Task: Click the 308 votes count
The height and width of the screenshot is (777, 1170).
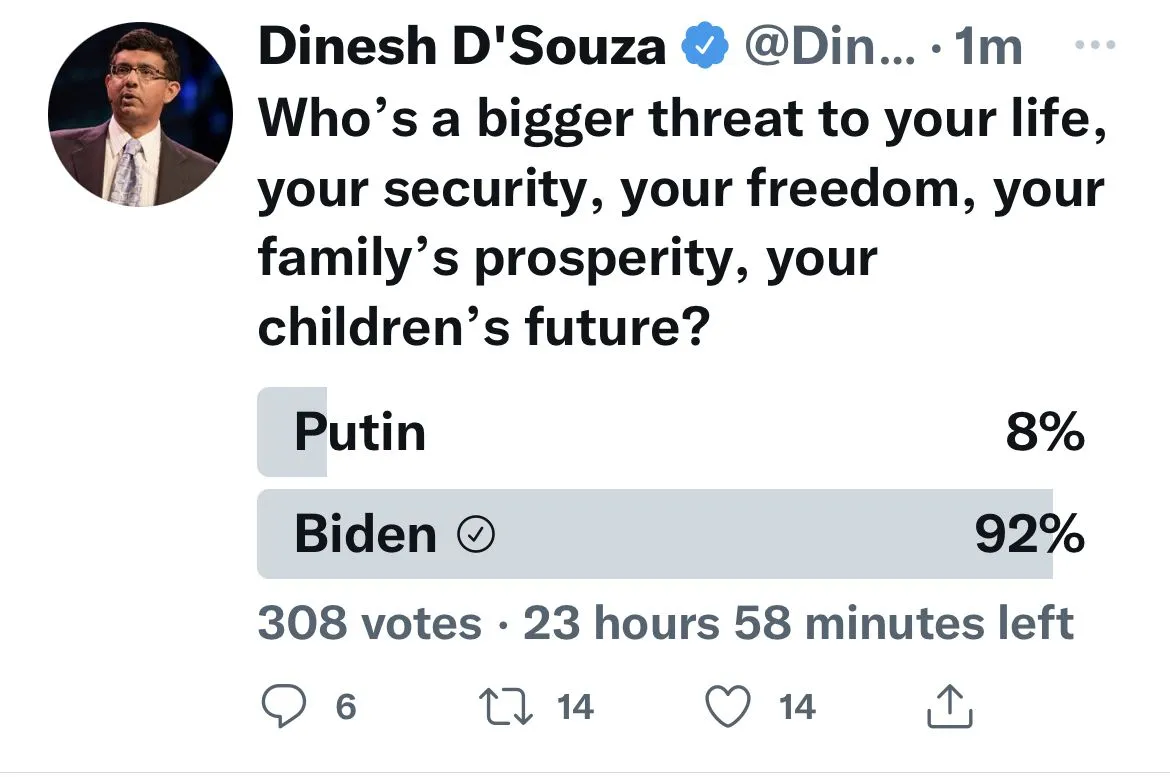Action: pos(369,624)
